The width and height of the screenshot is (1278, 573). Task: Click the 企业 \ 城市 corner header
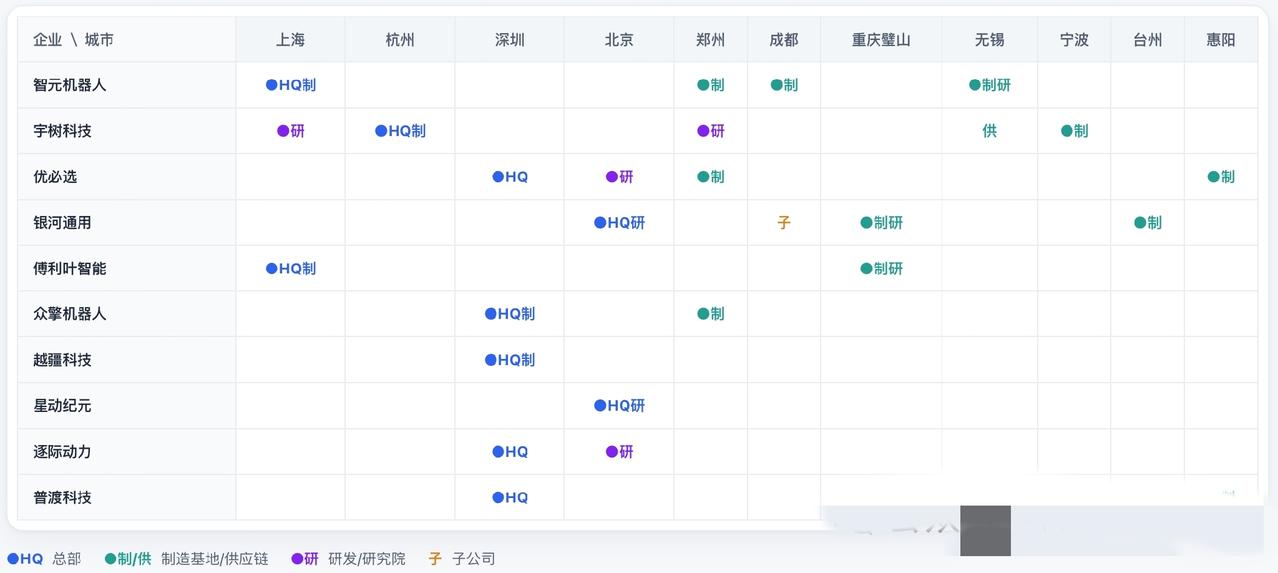coord(127,40)
